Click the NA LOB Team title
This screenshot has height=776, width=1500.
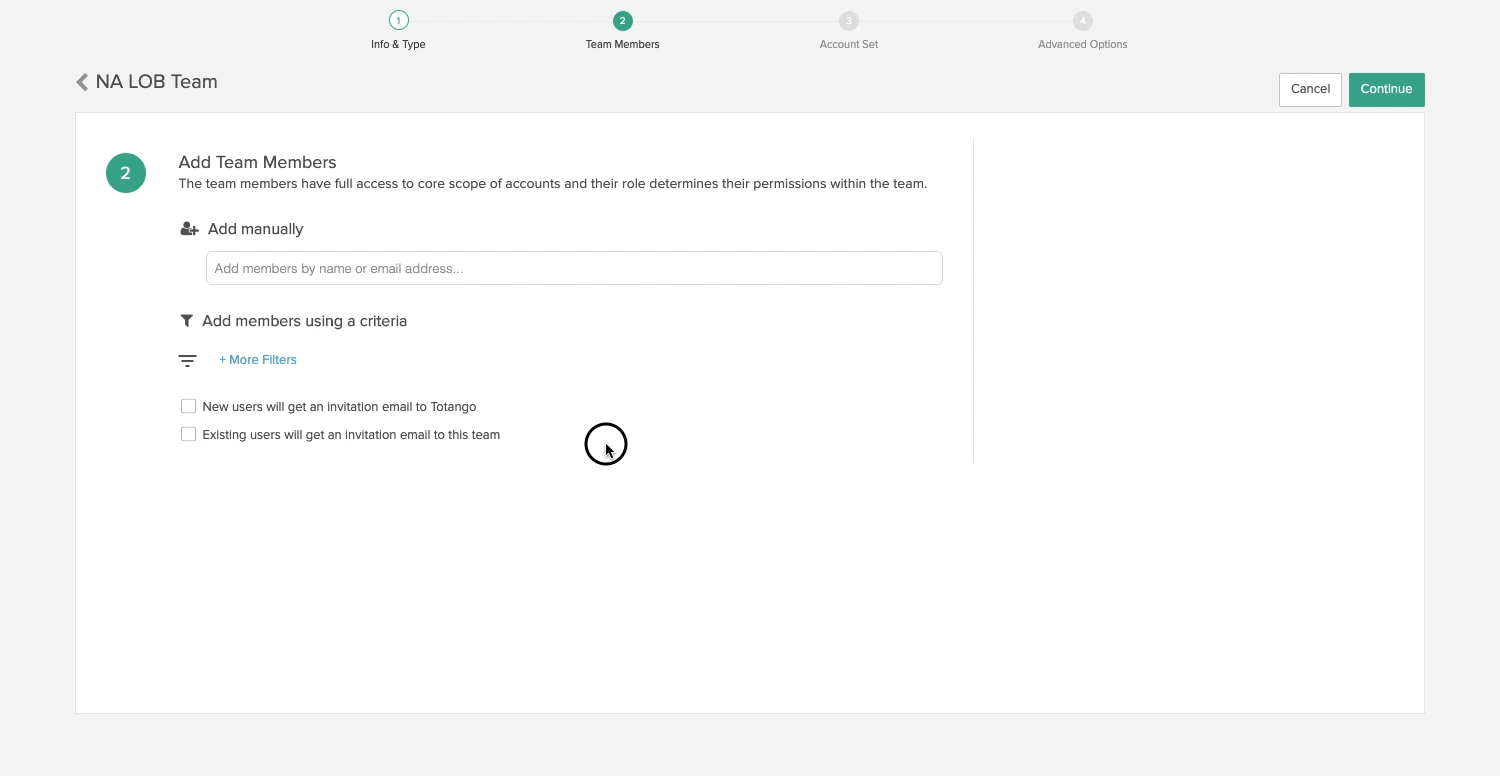tap(157, 82)
